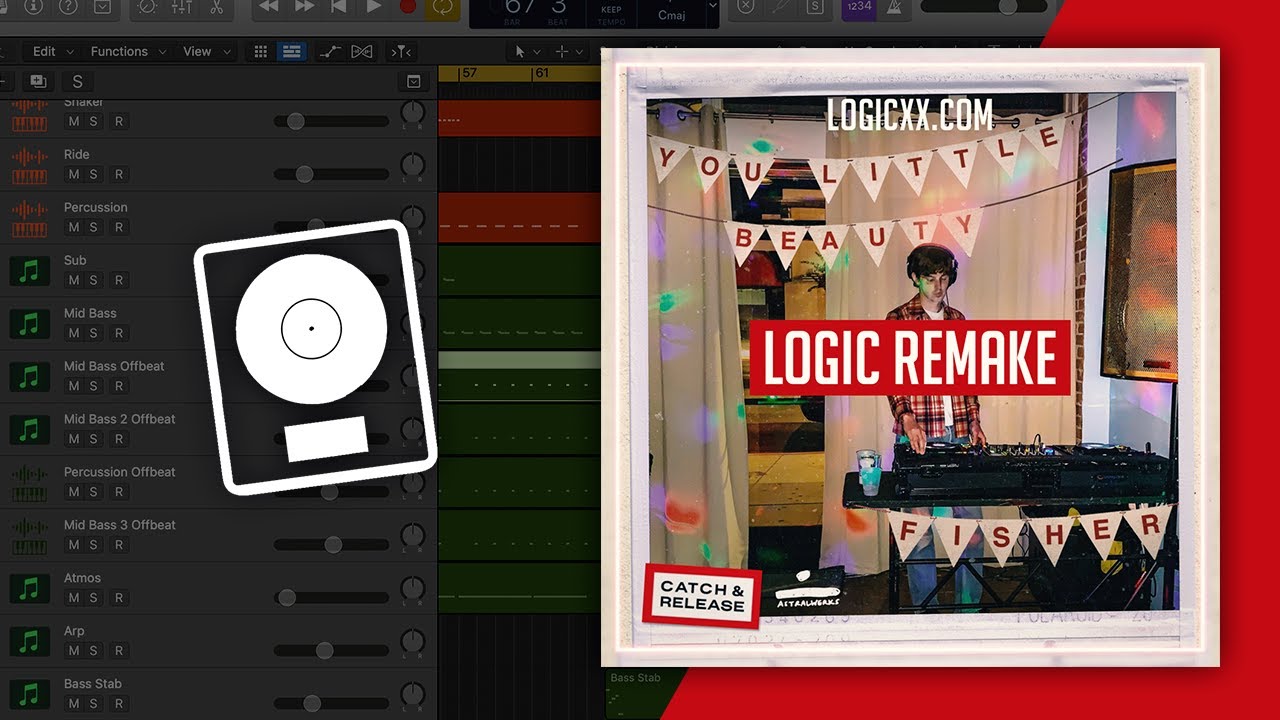Click the Bass Stab region label
The image size is (1280, 720).
[x=635, y=678]
